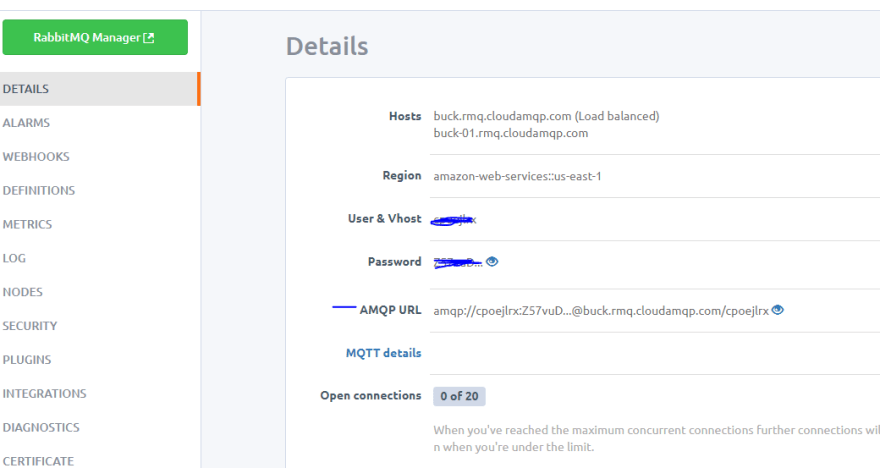Screen dimensions: 880x468
Task: Select host buck.rmq.cloudamqp.com (Load balanced)
Action: [x=546, y=116]
